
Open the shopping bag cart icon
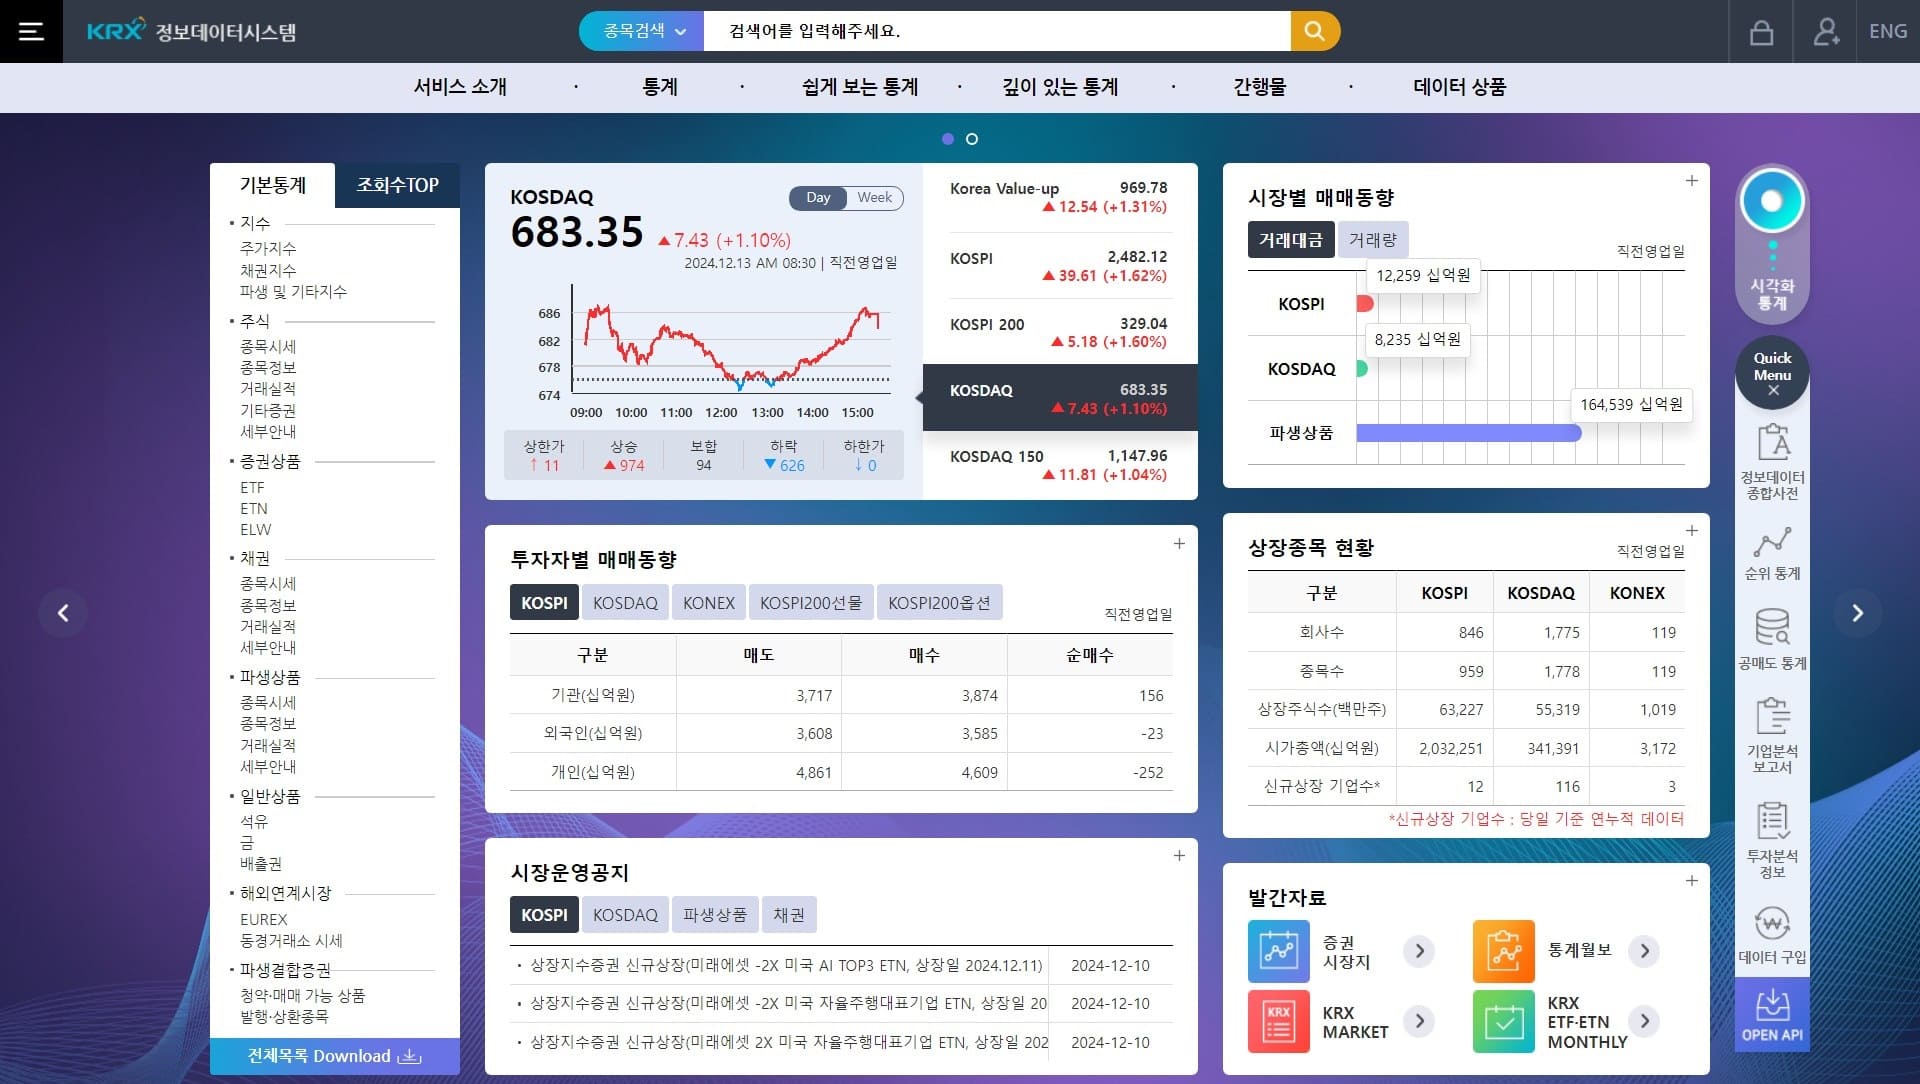click(x=1761, y=32)
